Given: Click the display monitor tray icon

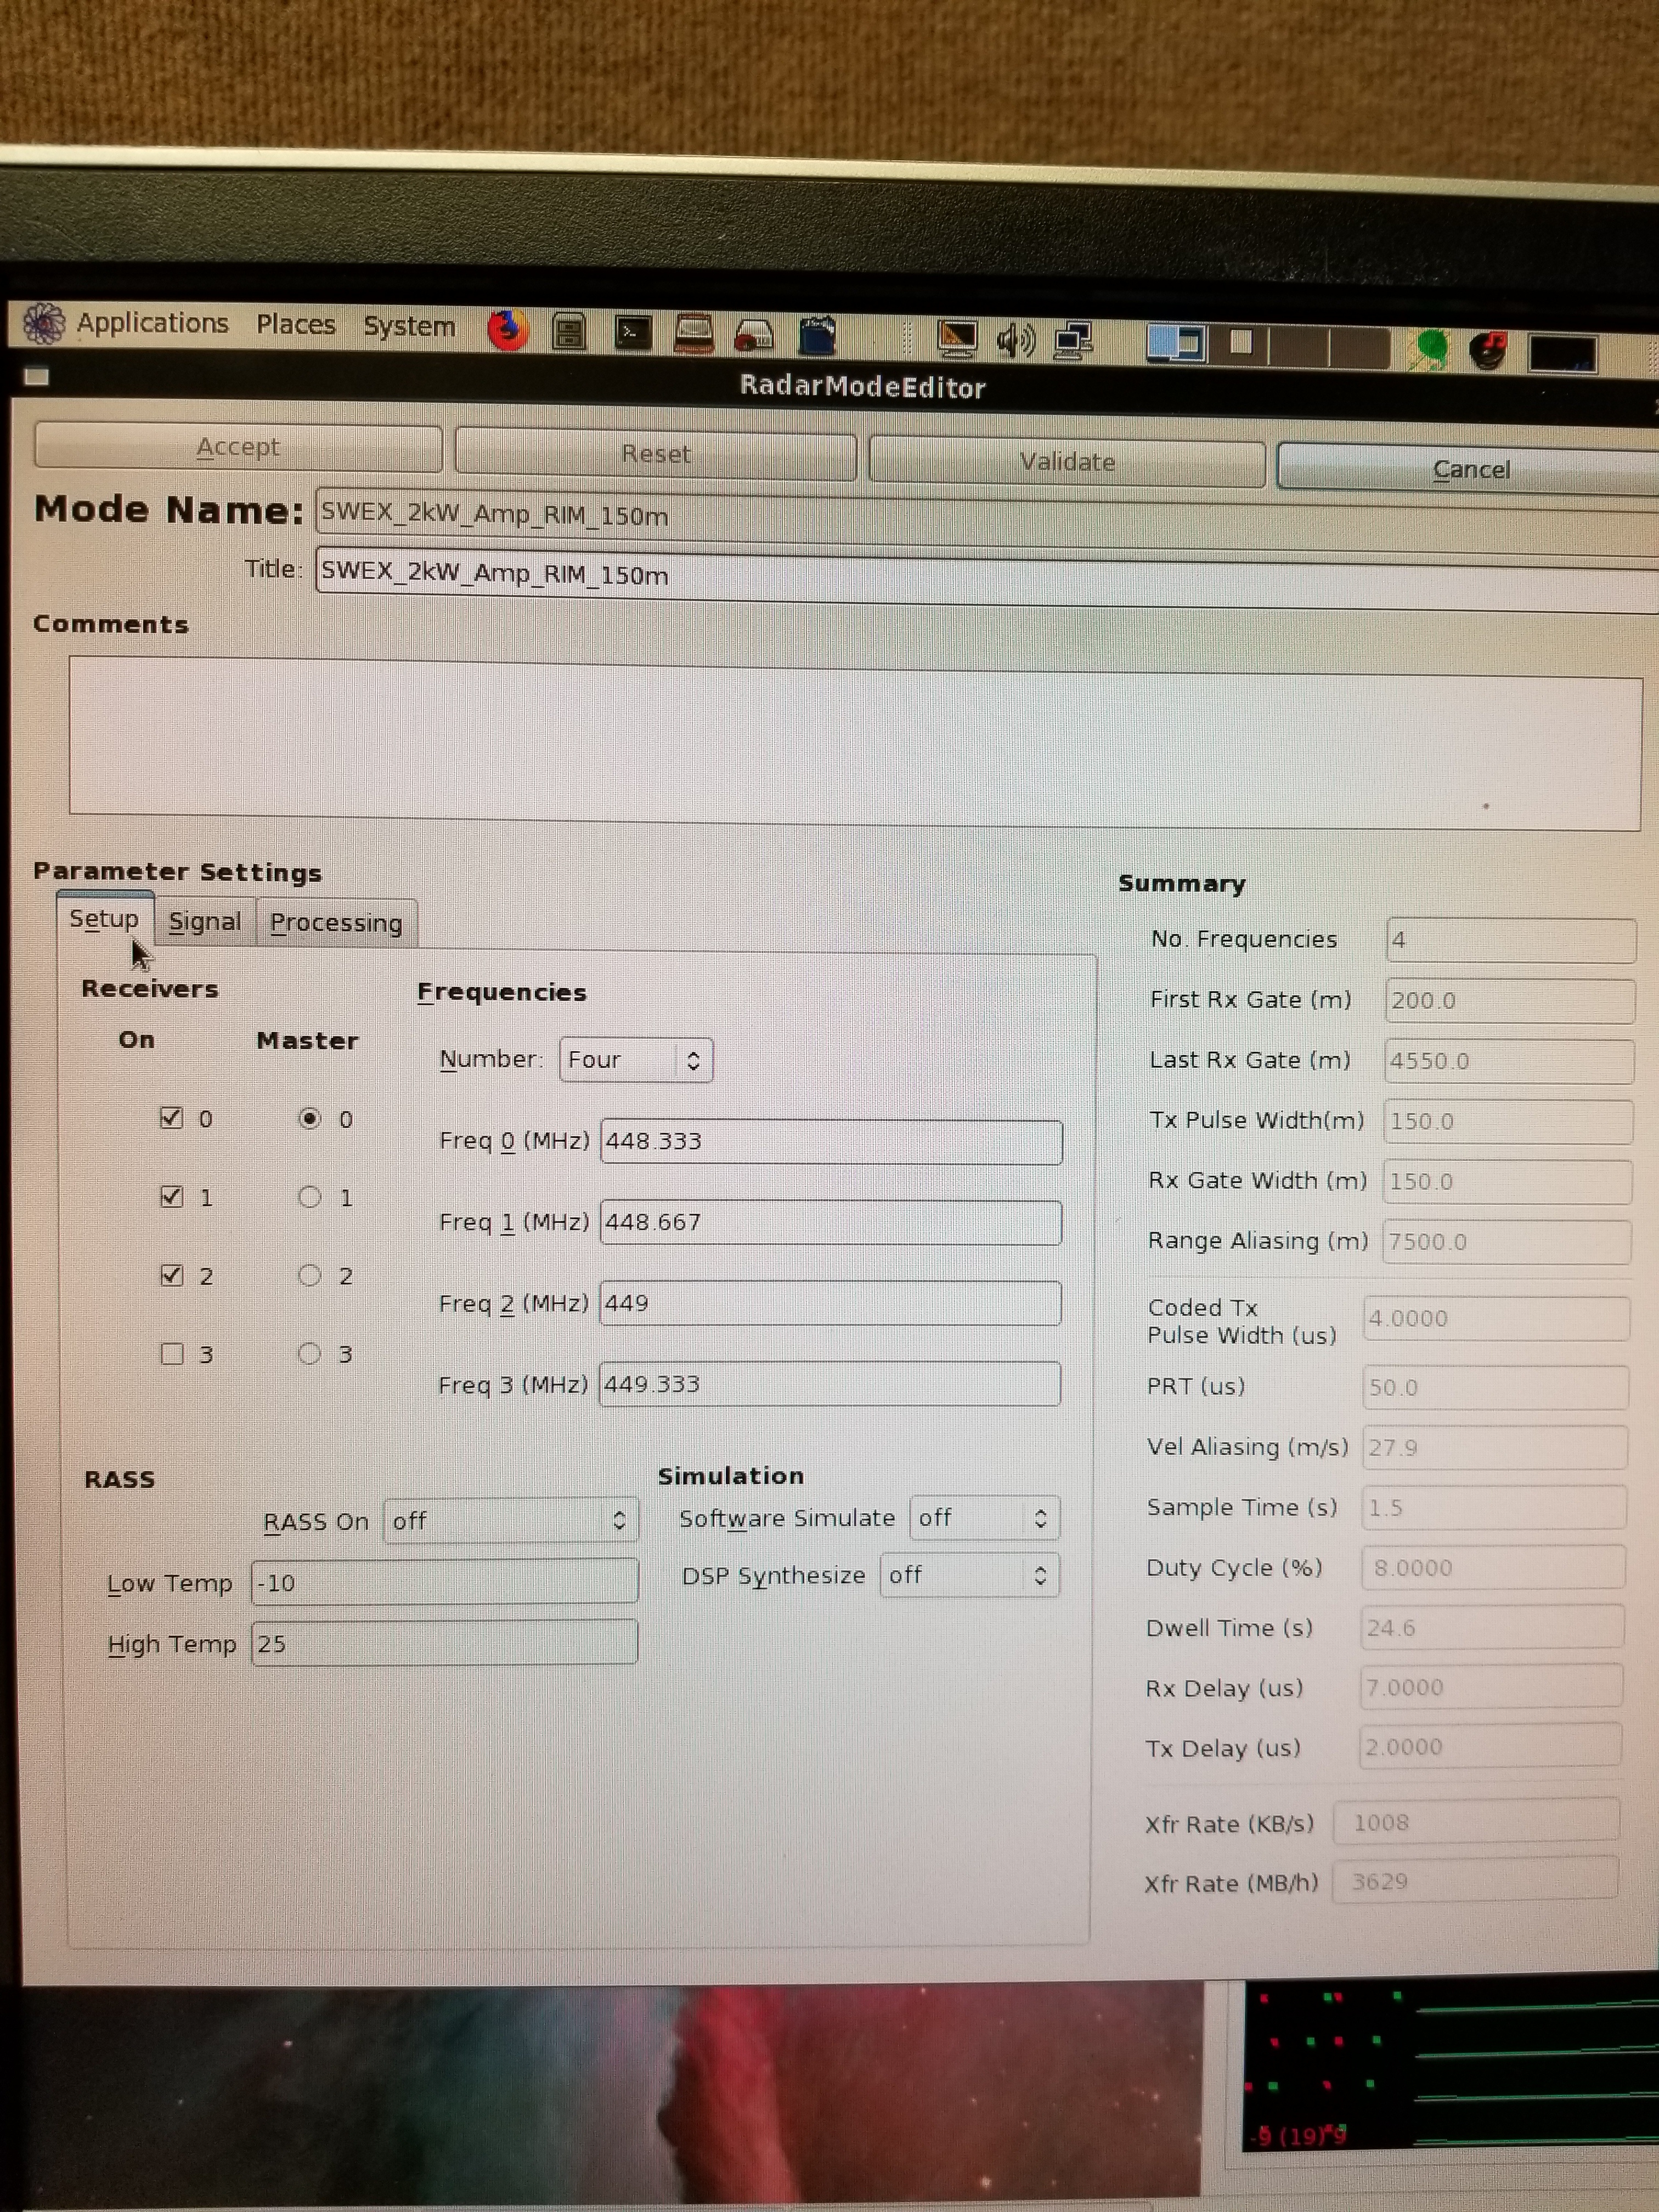Looking at the screenshot, I should (x=957, y=339).
